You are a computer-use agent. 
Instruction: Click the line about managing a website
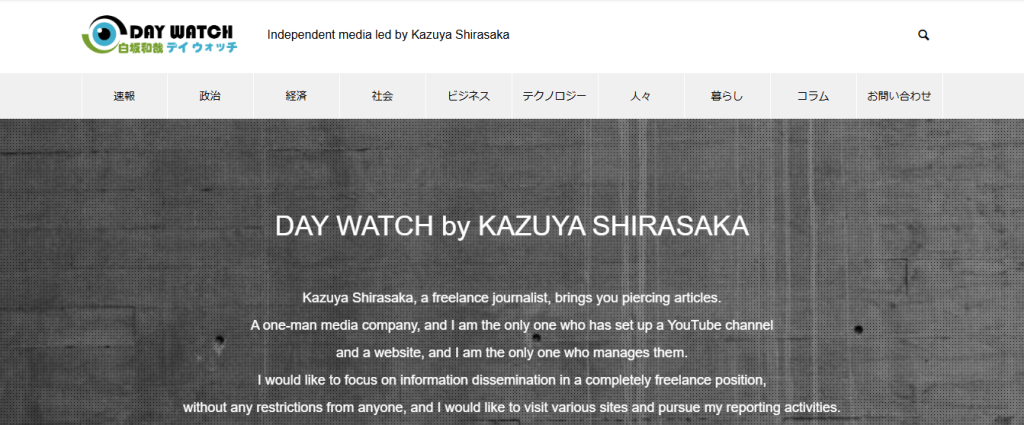512,353
